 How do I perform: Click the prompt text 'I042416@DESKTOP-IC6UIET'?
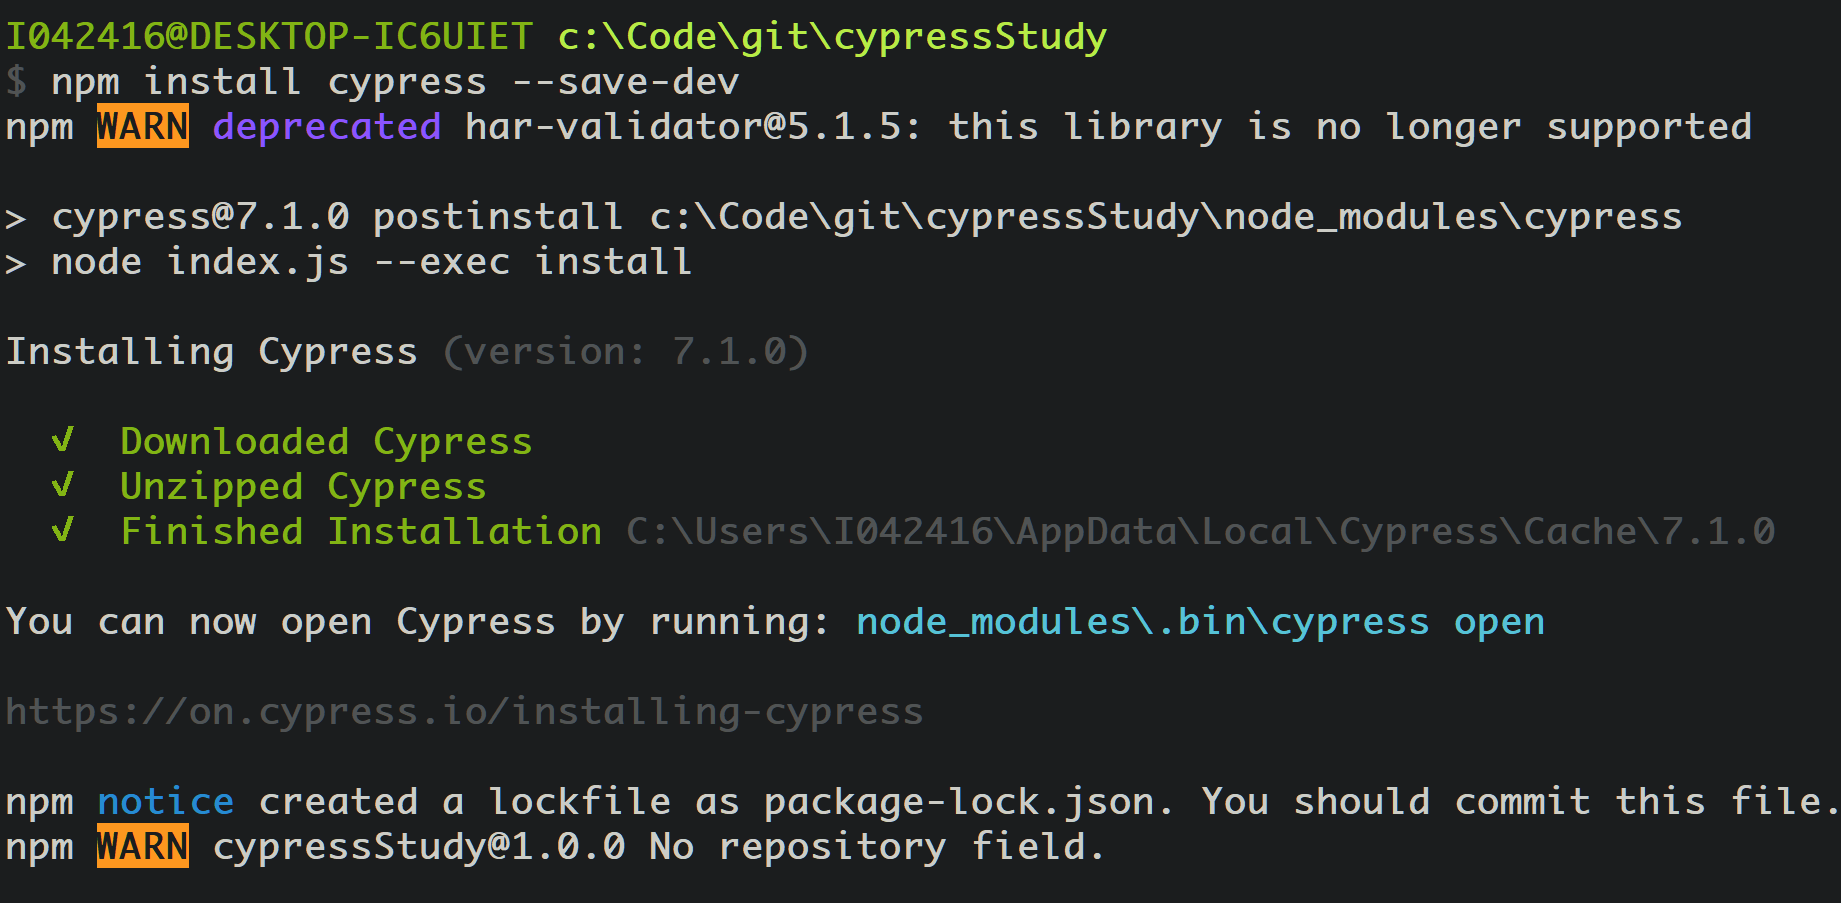270,37
